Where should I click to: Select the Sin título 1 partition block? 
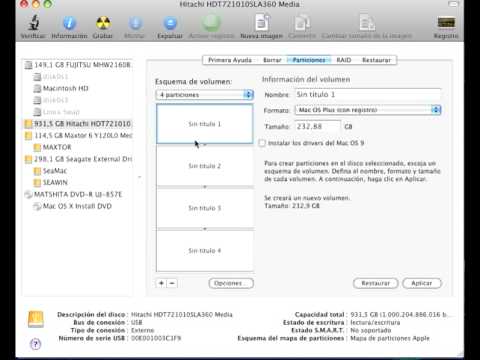(x=205, y=124)
